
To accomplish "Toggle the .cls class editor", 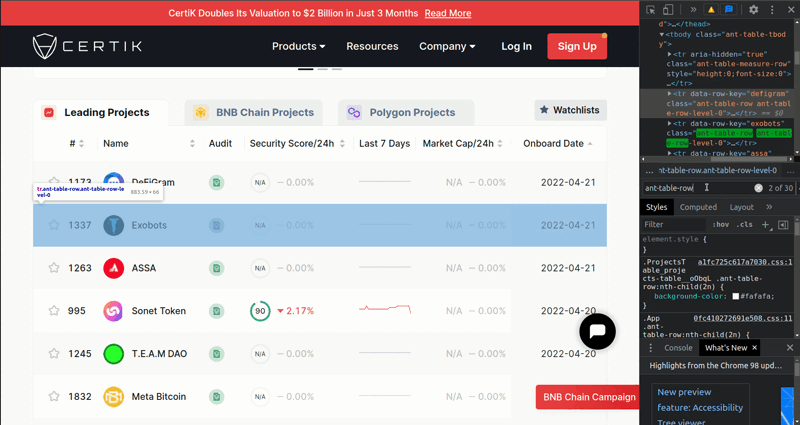I will click(x=745, y=224).
